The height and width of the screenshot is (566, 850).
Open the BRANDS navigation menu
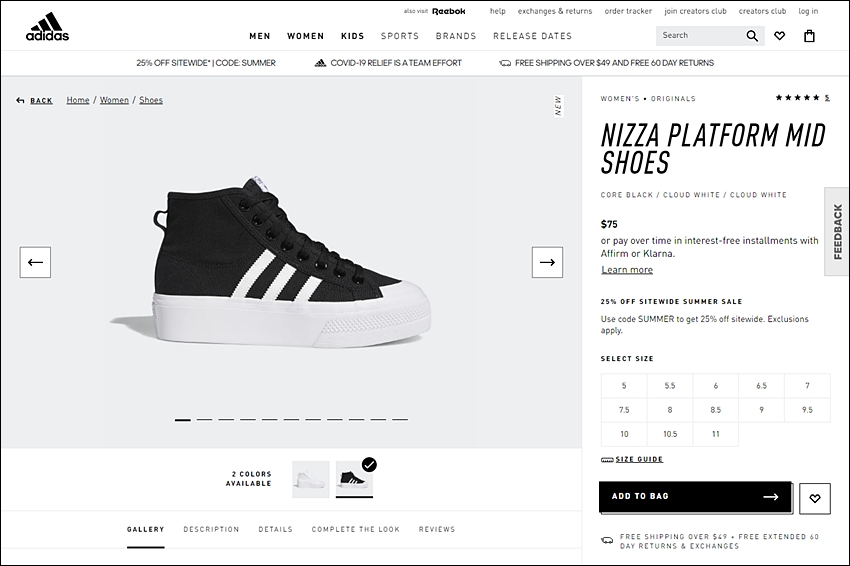(x=455, y=36)
